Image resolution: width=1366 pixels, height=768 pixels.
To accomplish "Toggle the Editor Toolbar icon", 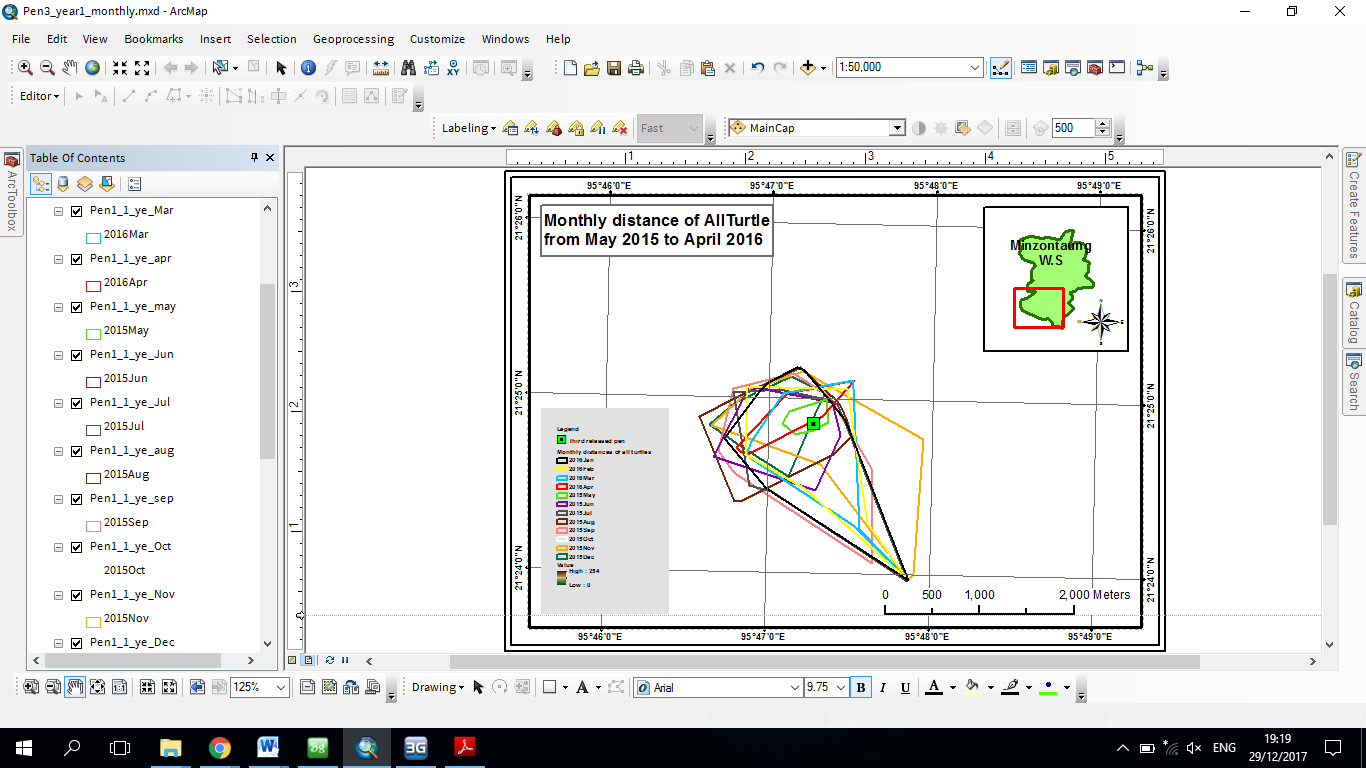I will click(1000, 68).
